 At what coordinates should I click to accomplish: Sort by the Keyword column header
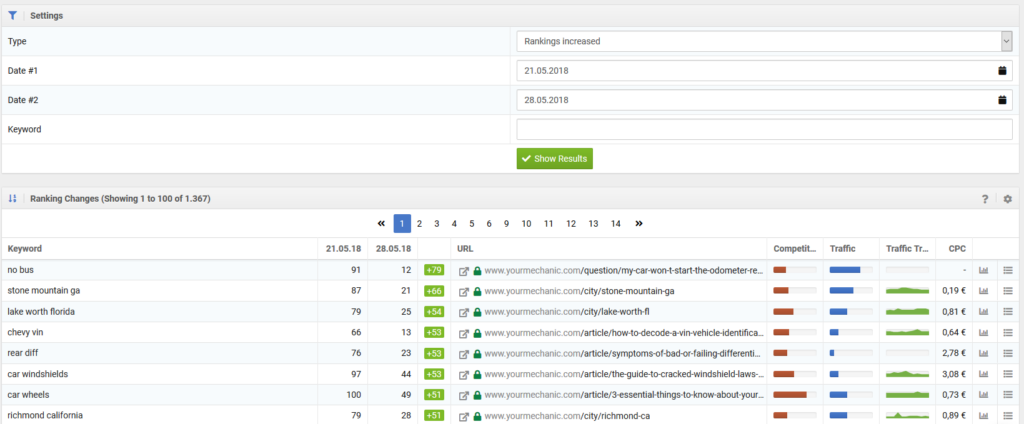tap(25, 248)
